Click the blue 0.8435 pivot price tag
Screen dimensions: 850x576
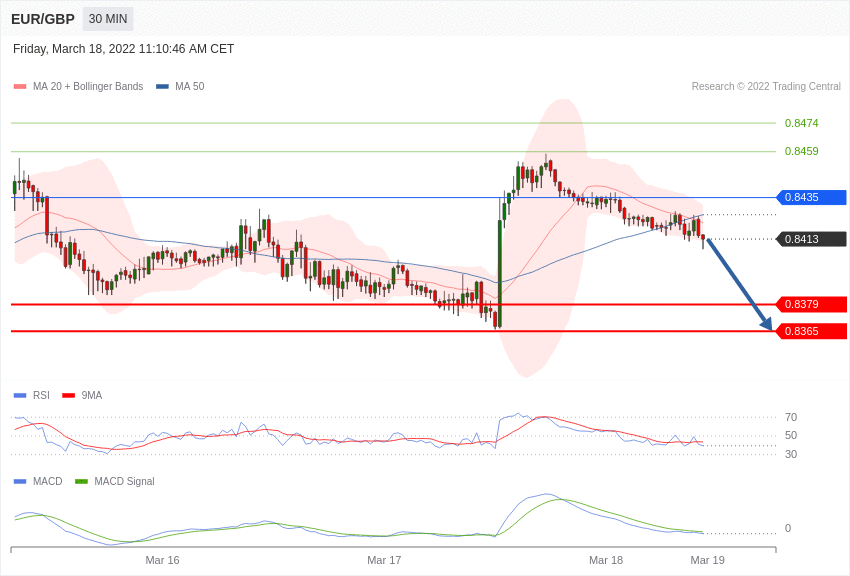click(812, 197)
